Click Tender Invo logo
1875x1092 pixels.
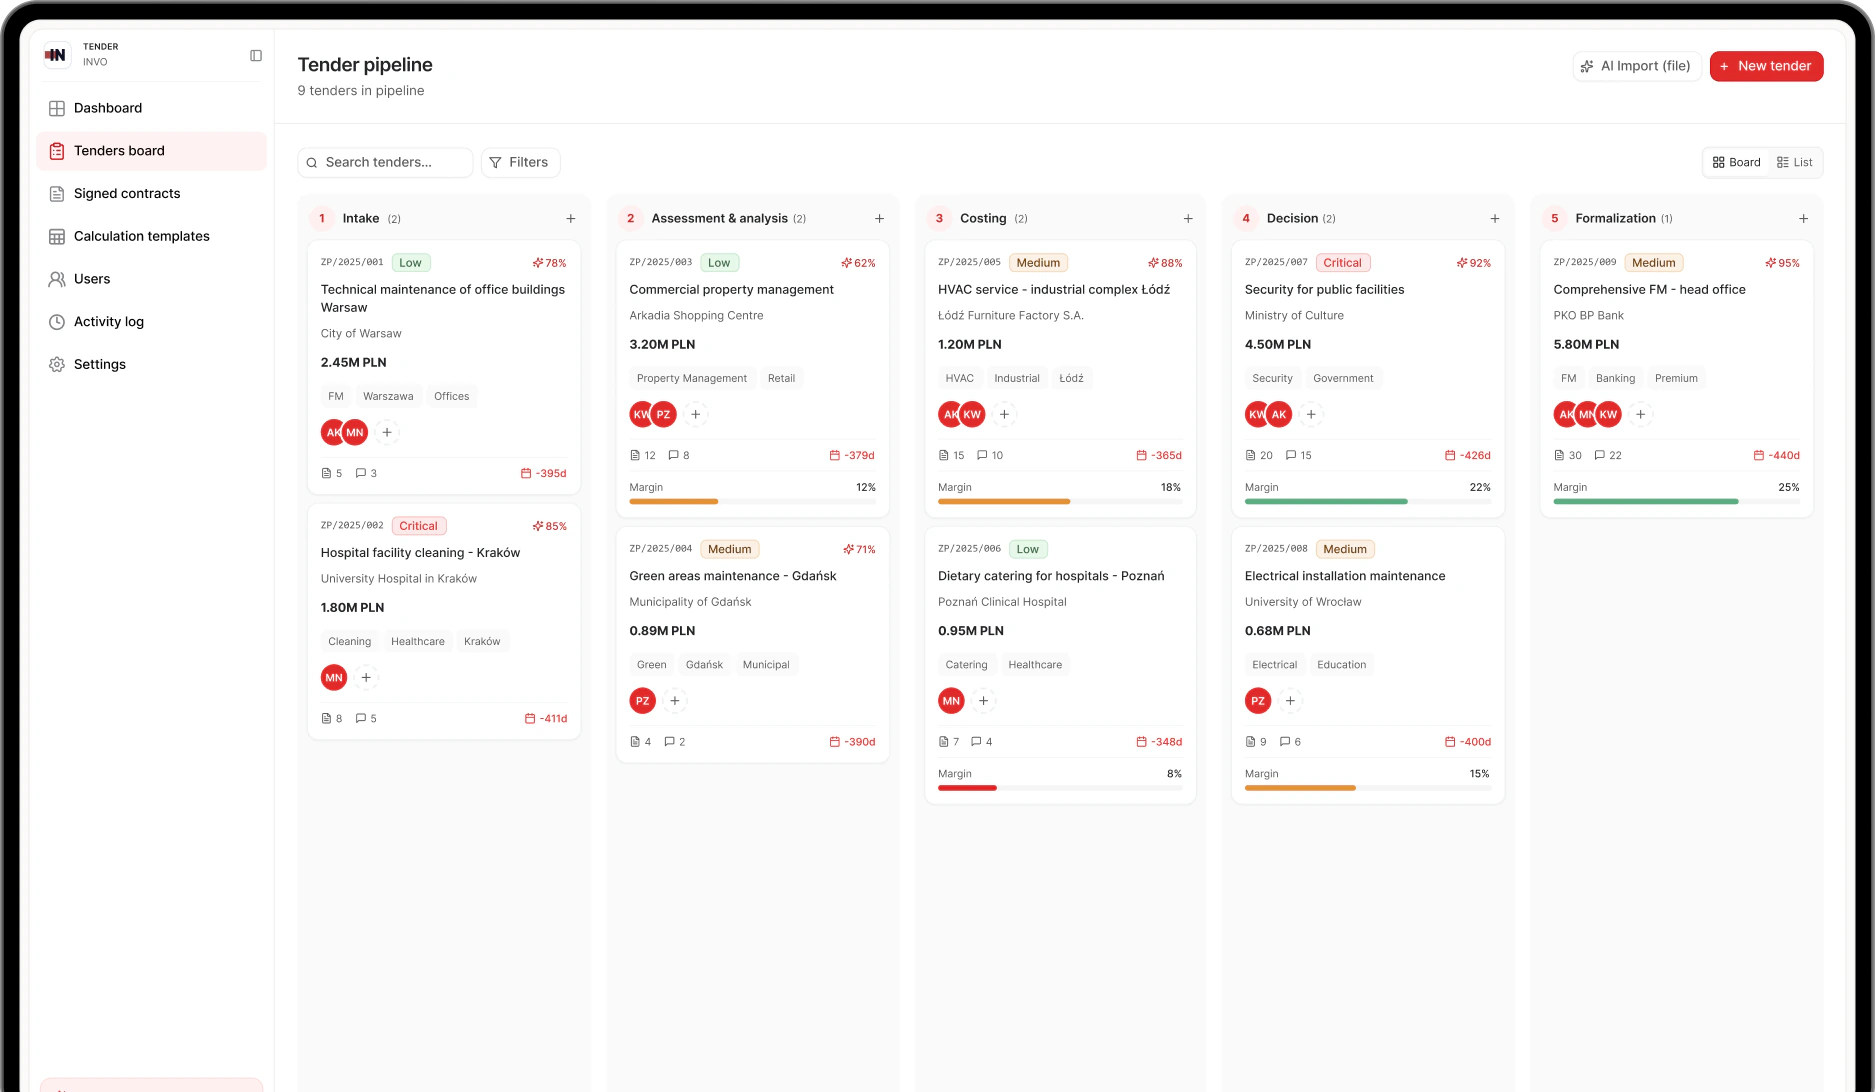coord(56,55)
